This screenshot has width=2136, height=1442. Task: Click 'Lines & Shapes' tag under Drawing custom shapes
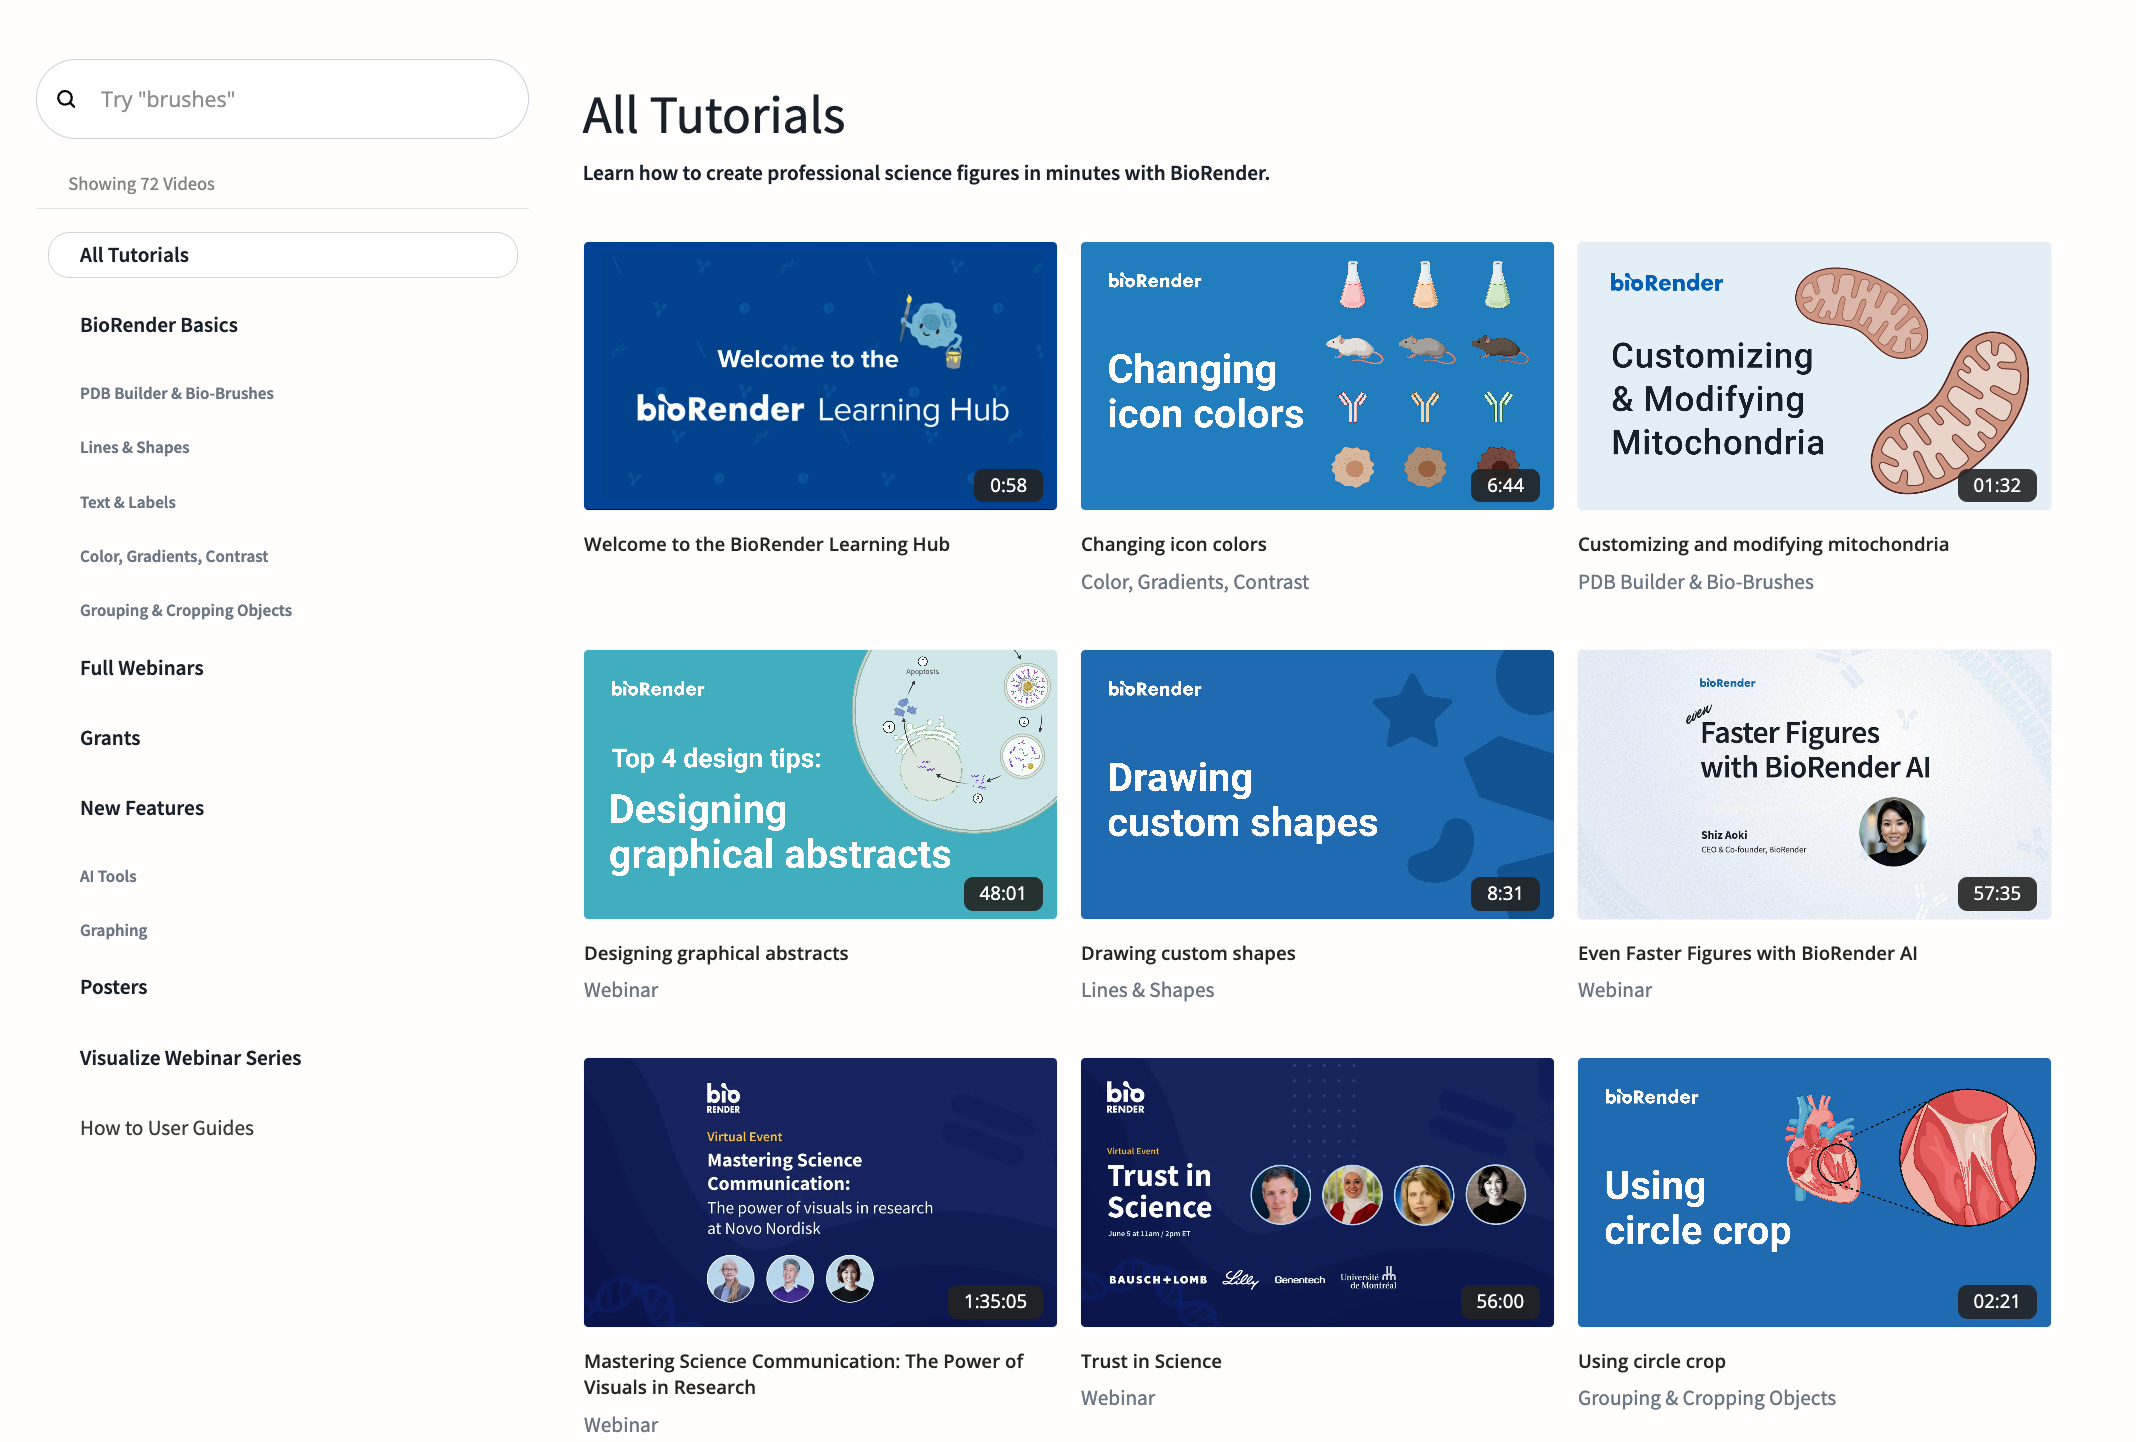[1148, 990]
